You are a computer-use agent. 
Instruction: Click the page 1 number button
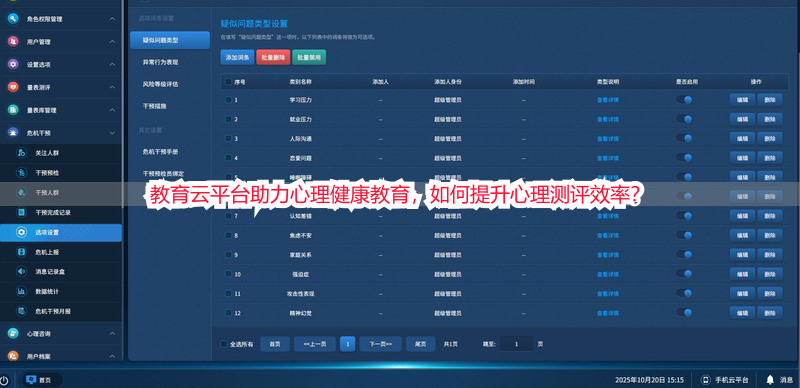347,344
